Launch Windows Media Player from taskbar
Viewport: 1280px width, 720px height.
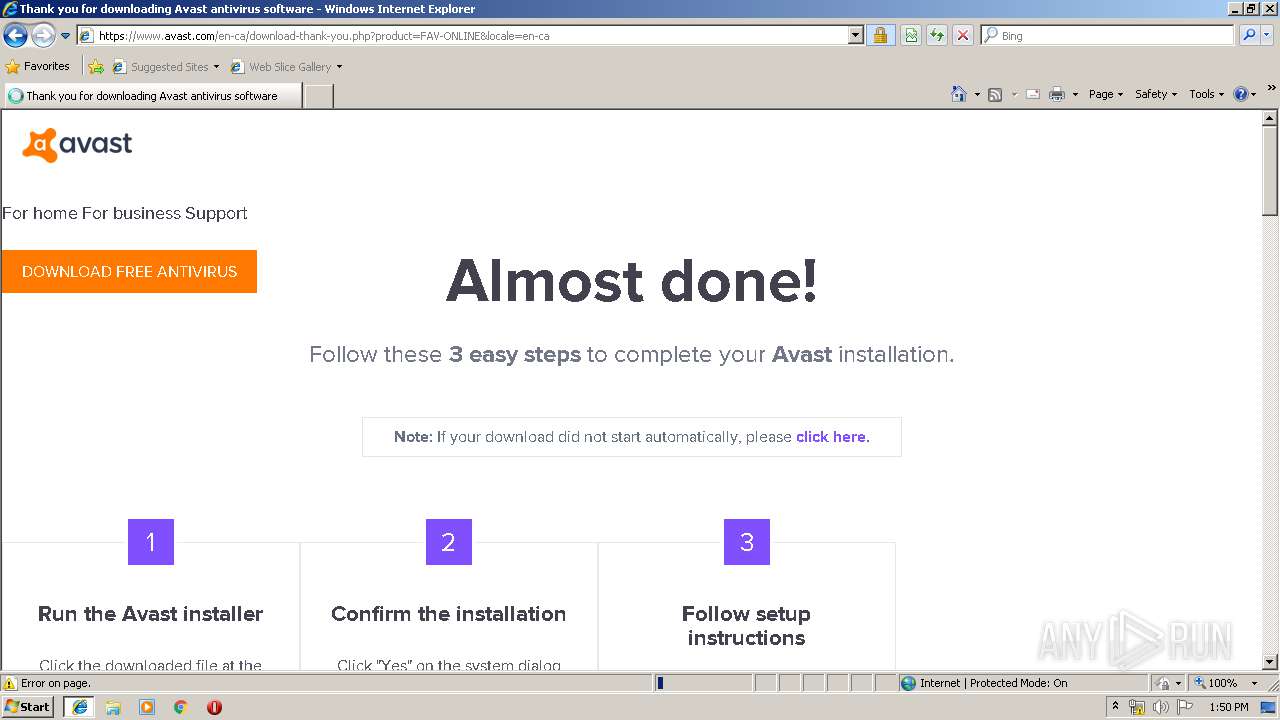[147, 707]
